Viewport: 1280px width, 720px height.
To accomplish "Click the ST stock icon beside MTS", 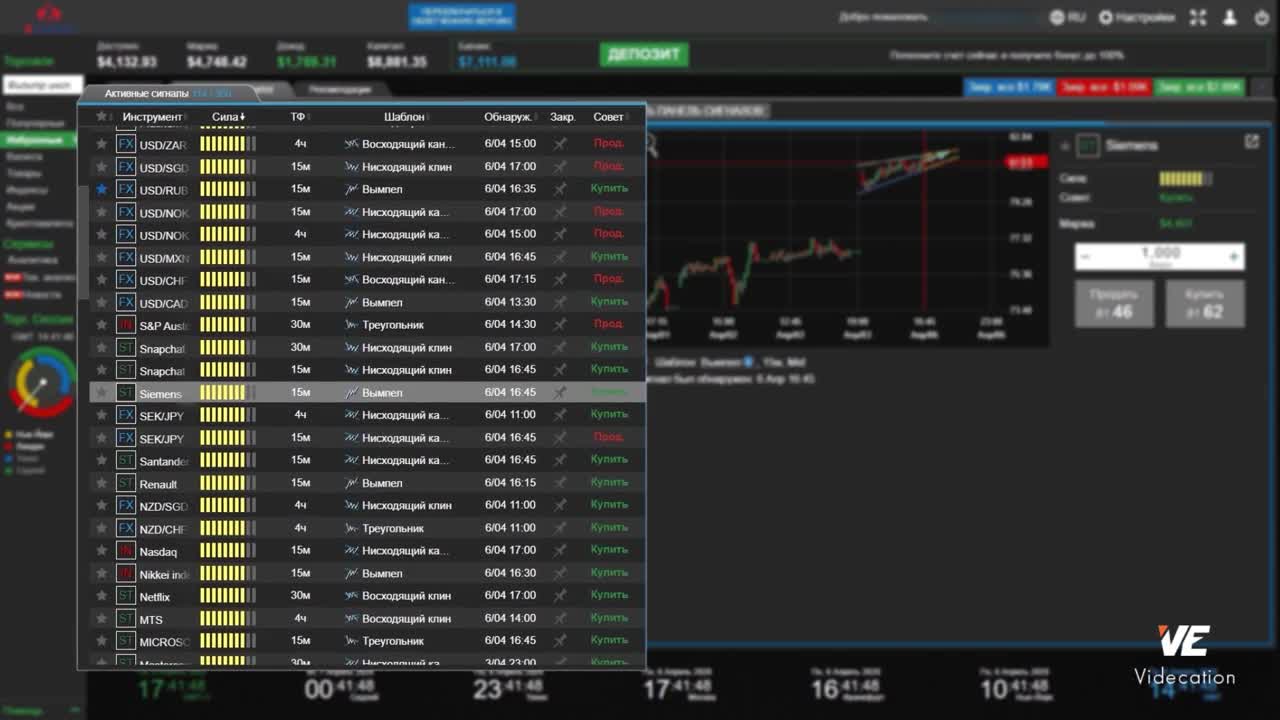I will (126, 619).
